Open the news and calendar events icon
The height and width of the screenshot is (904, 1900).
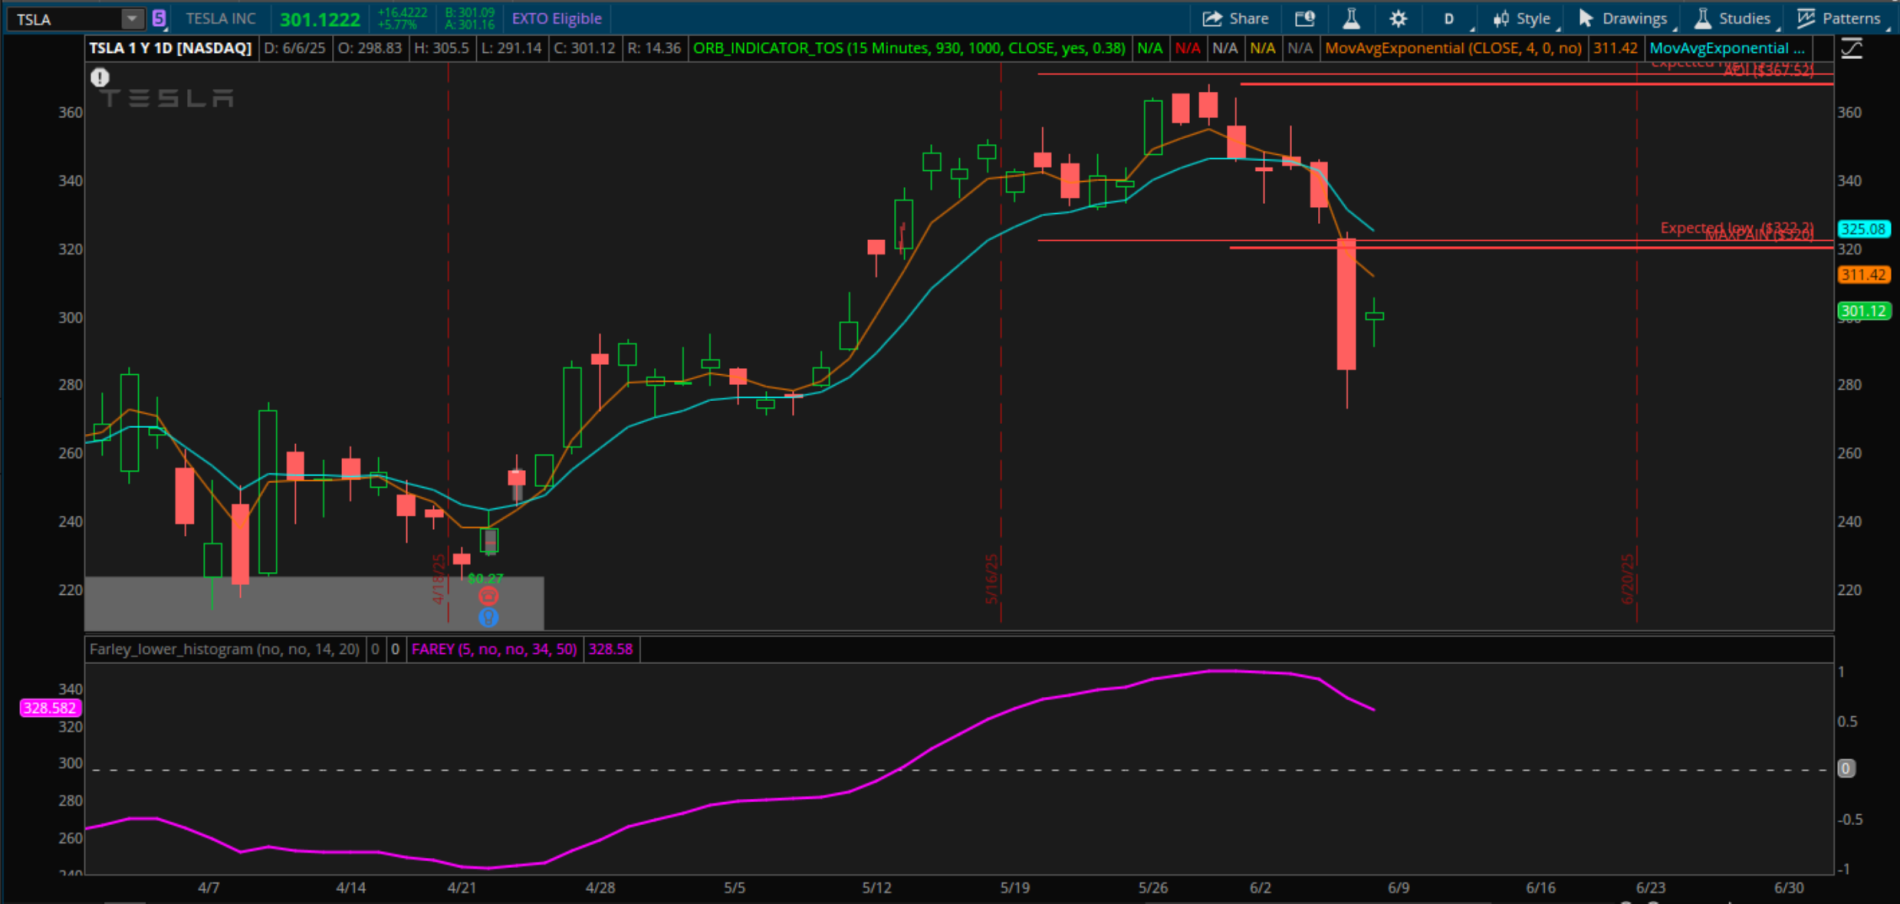point(1305,18)
